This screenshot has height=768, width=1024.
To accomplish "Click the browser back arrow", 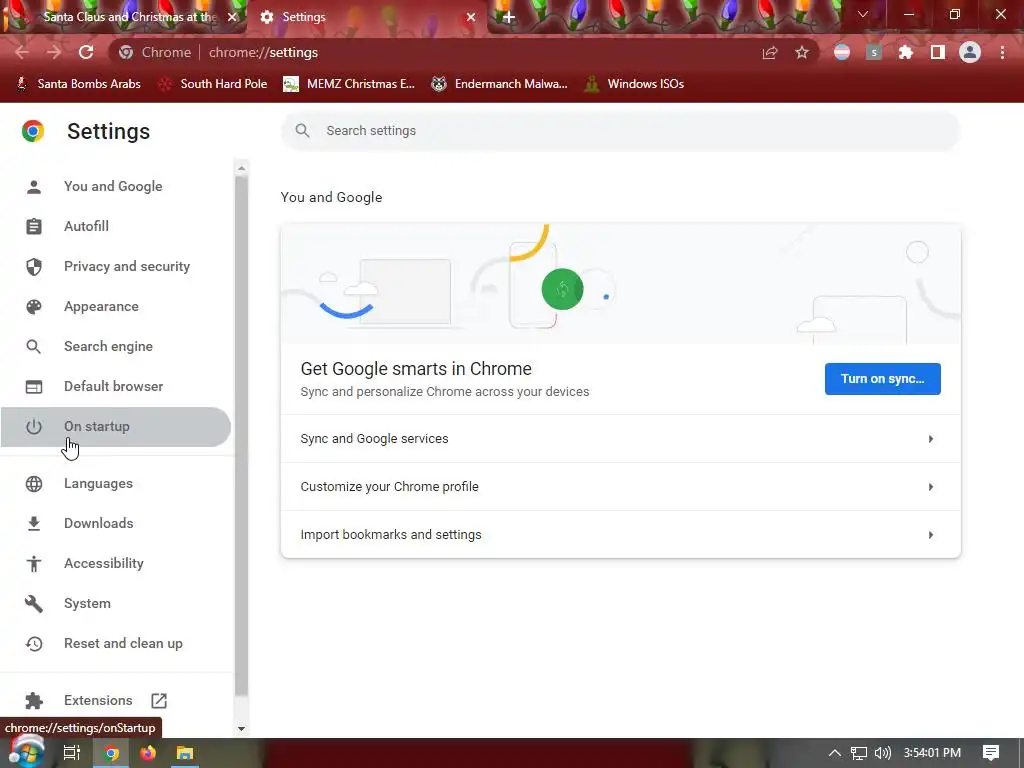I will (22, 52).
